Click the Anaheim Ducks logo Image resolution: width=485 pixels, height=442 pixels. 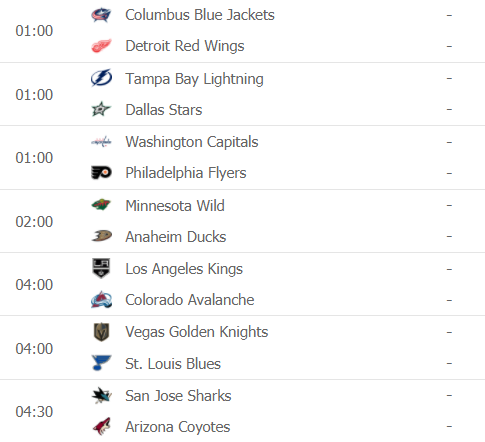pyautogui.click(x=101, y=236)
